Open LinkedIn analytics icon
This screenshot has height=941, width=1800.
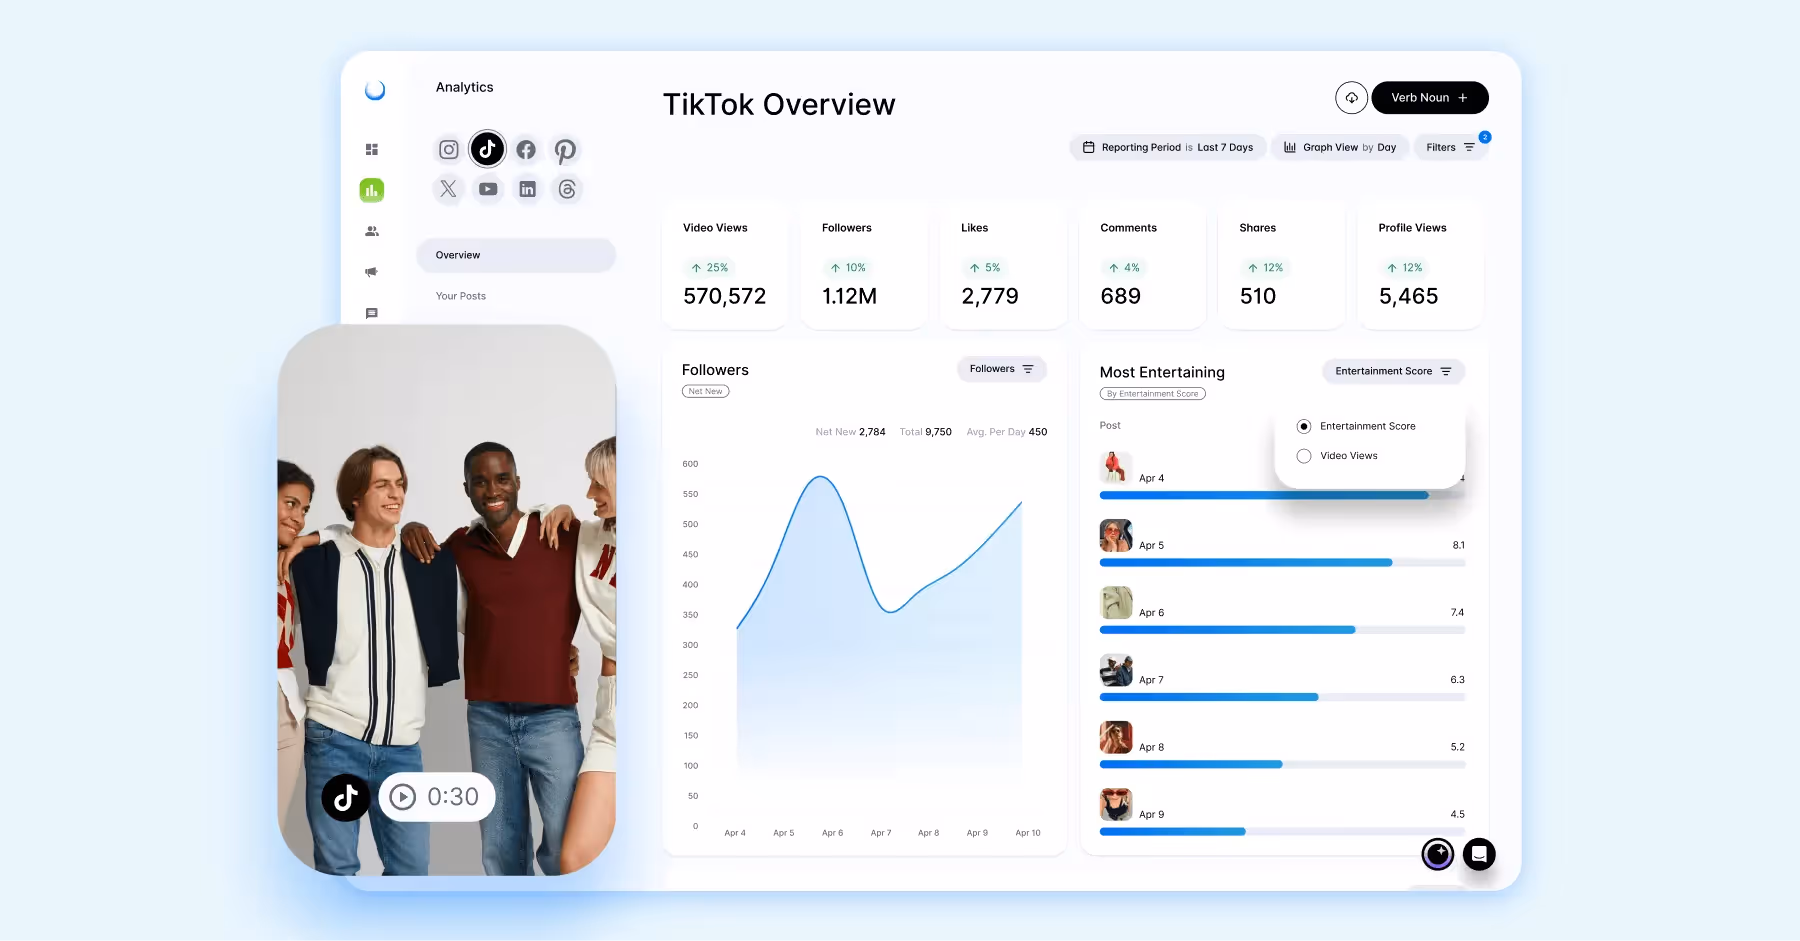[527, 189]
